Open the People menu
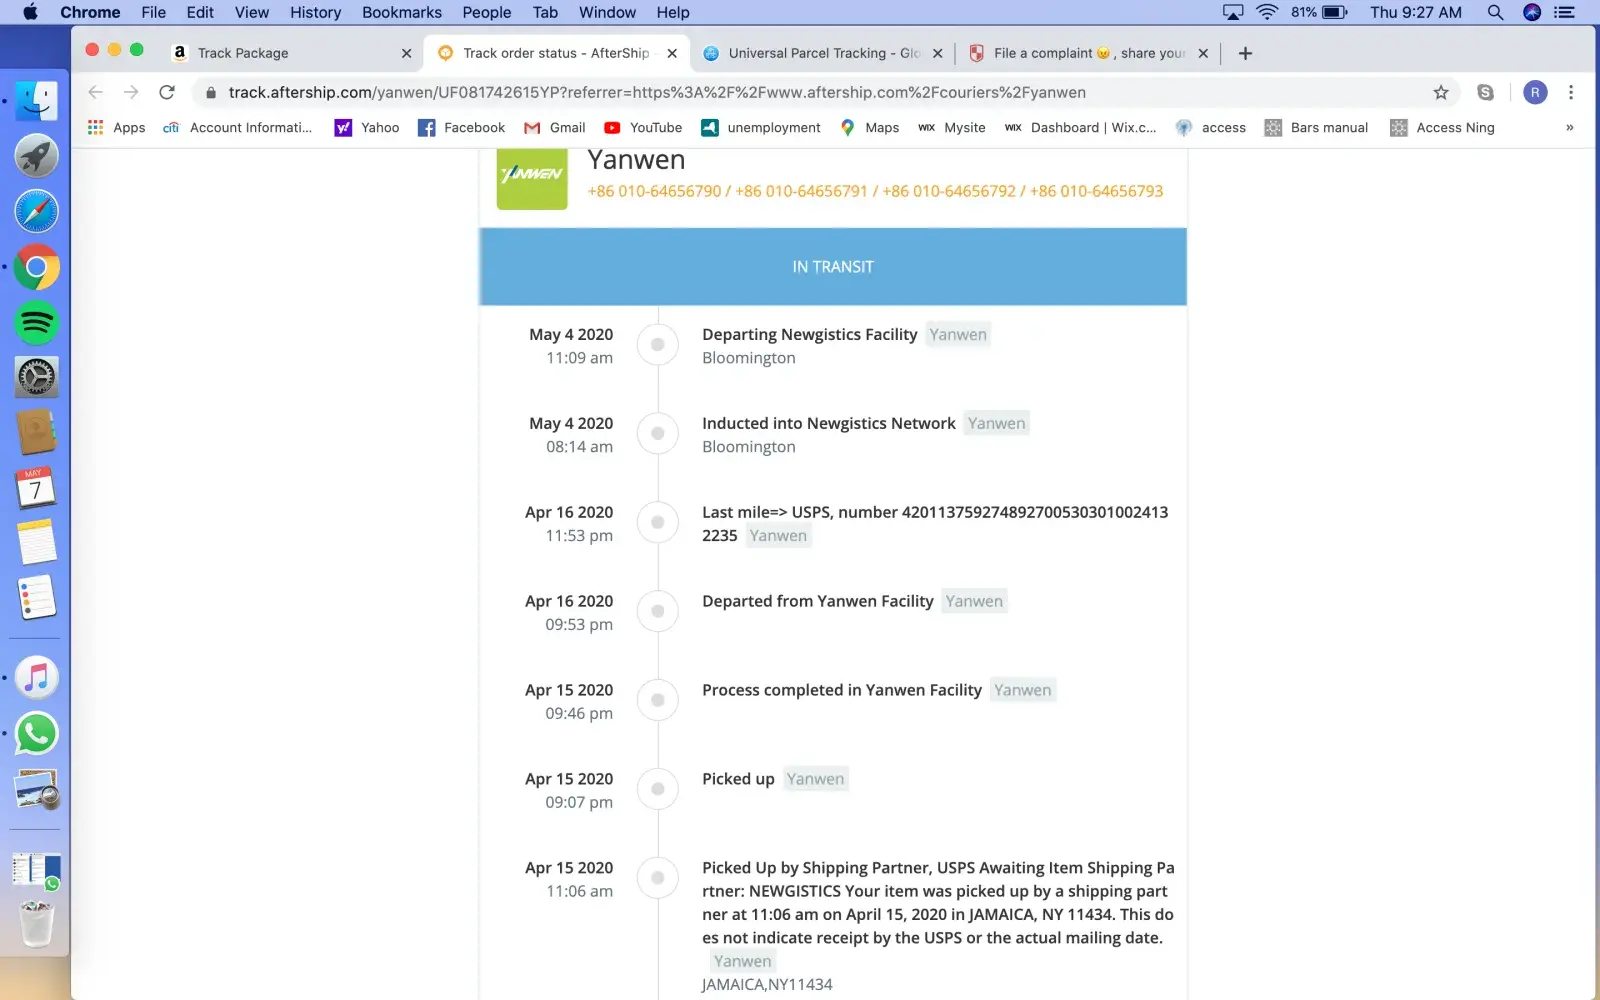This screenshot has width=1600, height=1000. point(487,12)
